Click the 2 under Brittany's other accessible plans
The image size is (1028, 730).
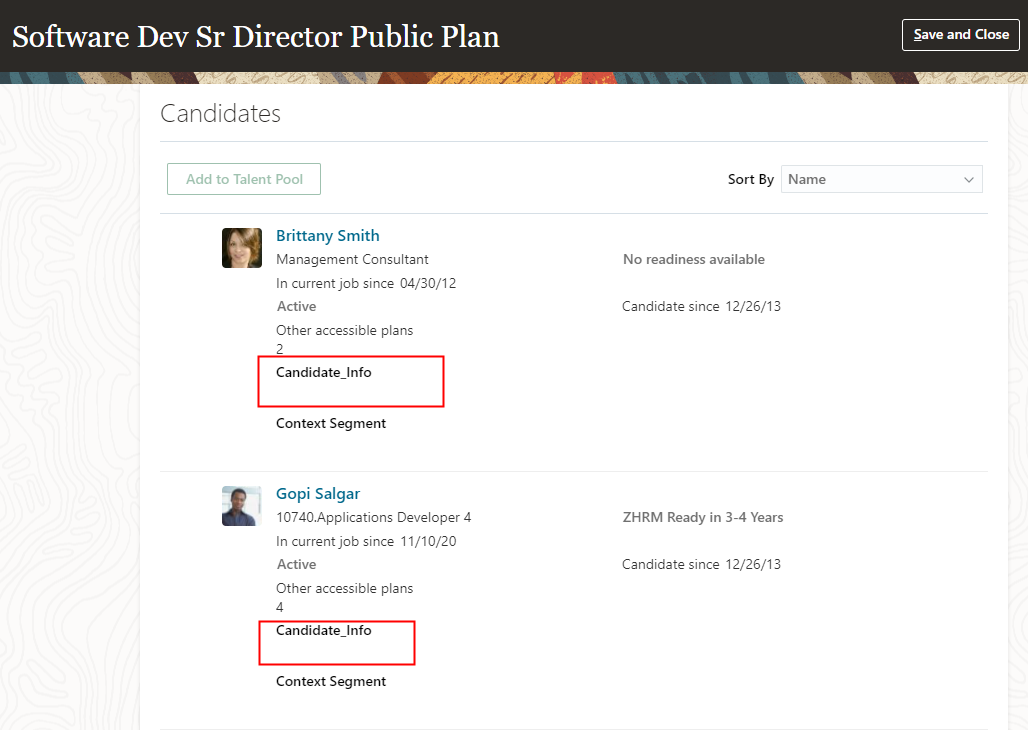click(279, 349)
